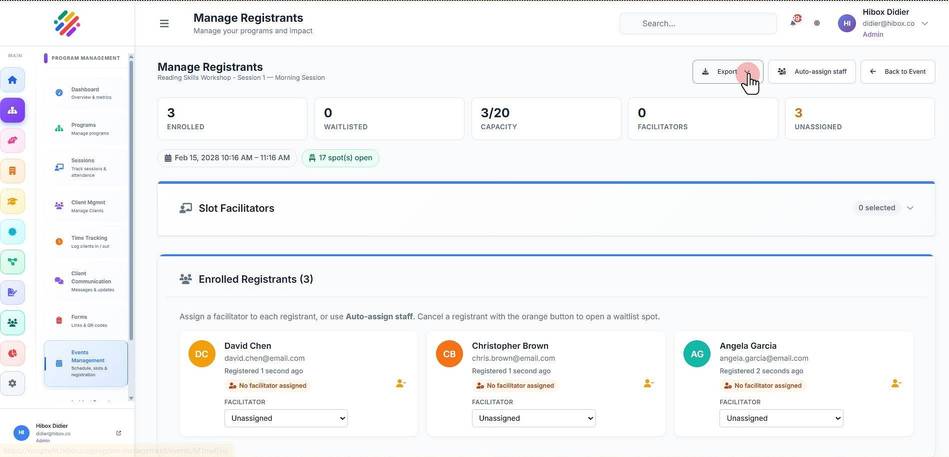The width and height of the screenshot is (949, 457).
Task: Click Angela Garcia's No facilitator assigned tag
Action: [x=762, y=386]
